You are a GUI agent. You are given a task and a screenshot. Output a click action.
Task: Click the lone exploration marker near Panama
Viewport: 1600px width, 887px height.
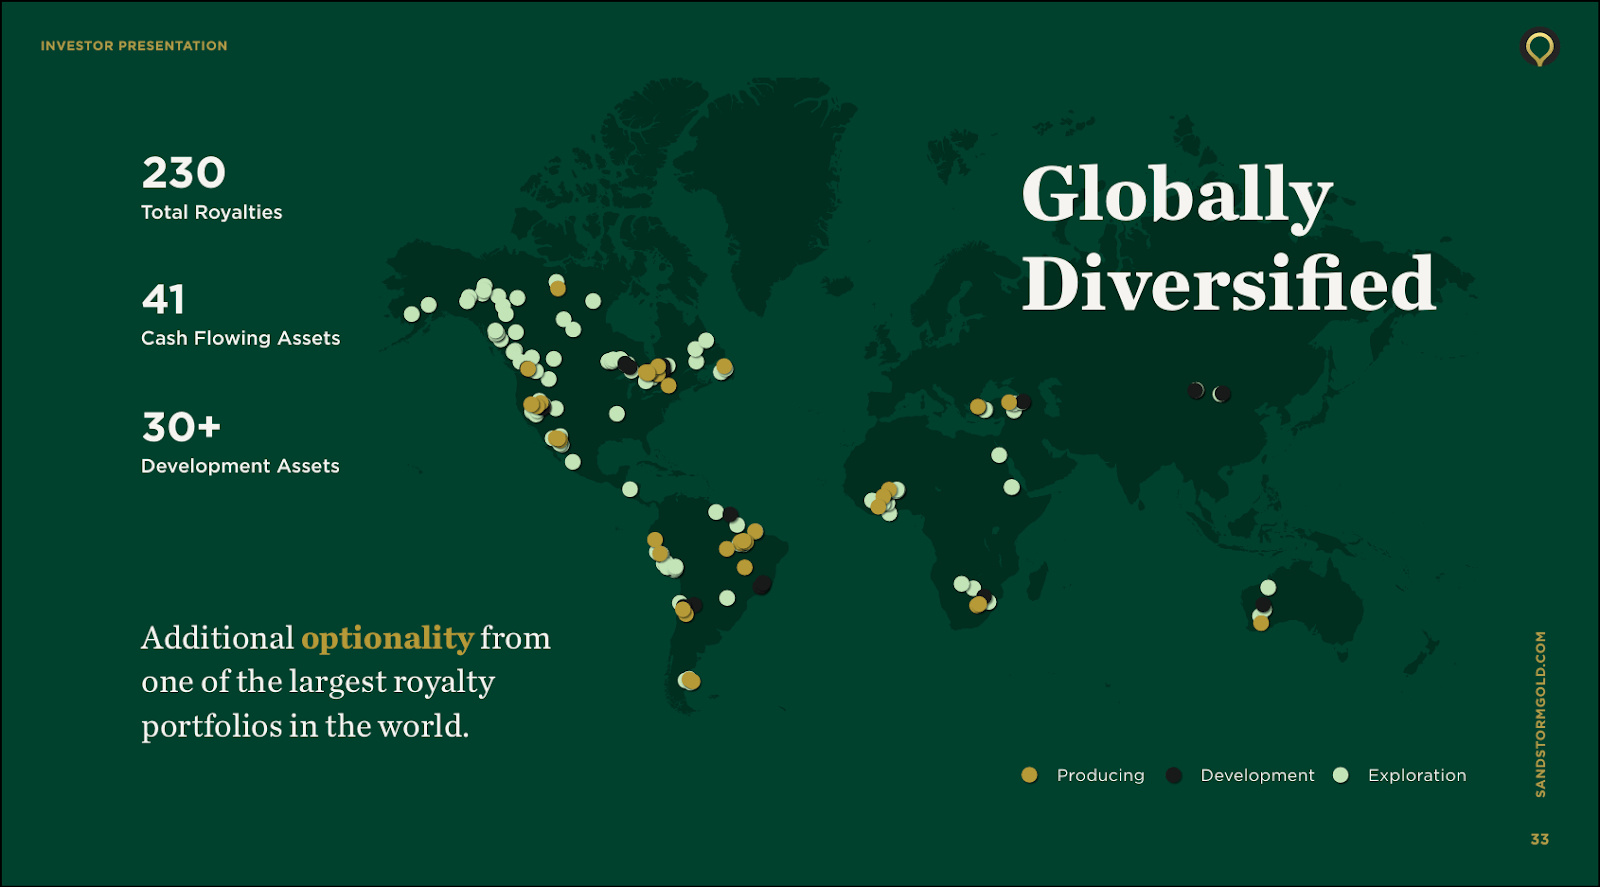[x=630, y=489]
